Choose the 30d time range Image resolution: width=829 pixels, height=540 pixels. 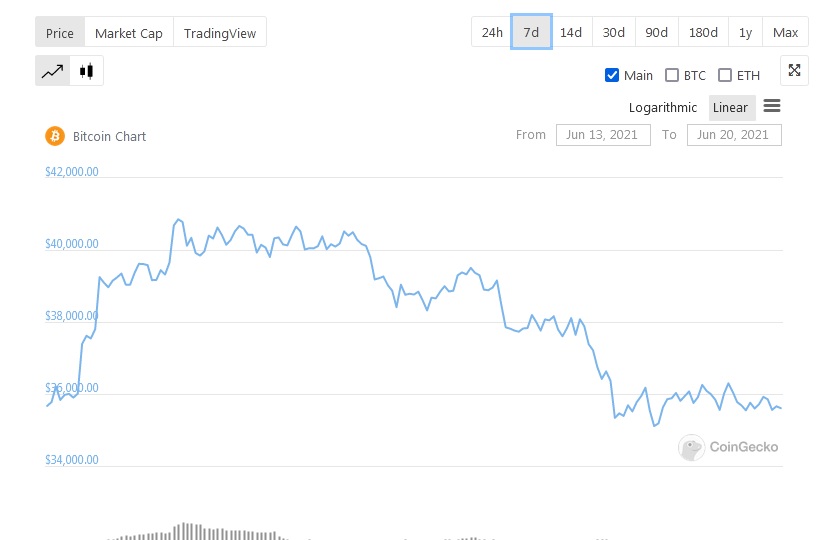(x=614, y=32)
